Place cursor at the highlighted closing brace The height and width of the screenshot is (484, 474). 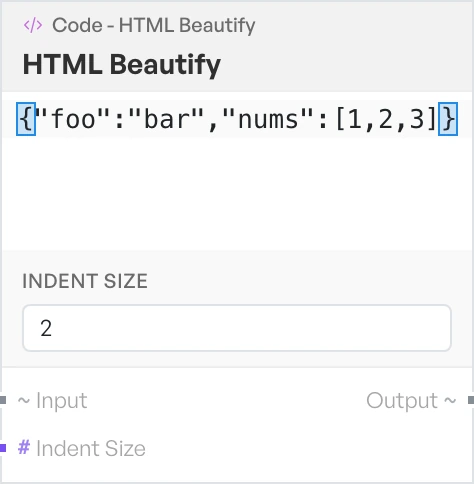(448, 119)
